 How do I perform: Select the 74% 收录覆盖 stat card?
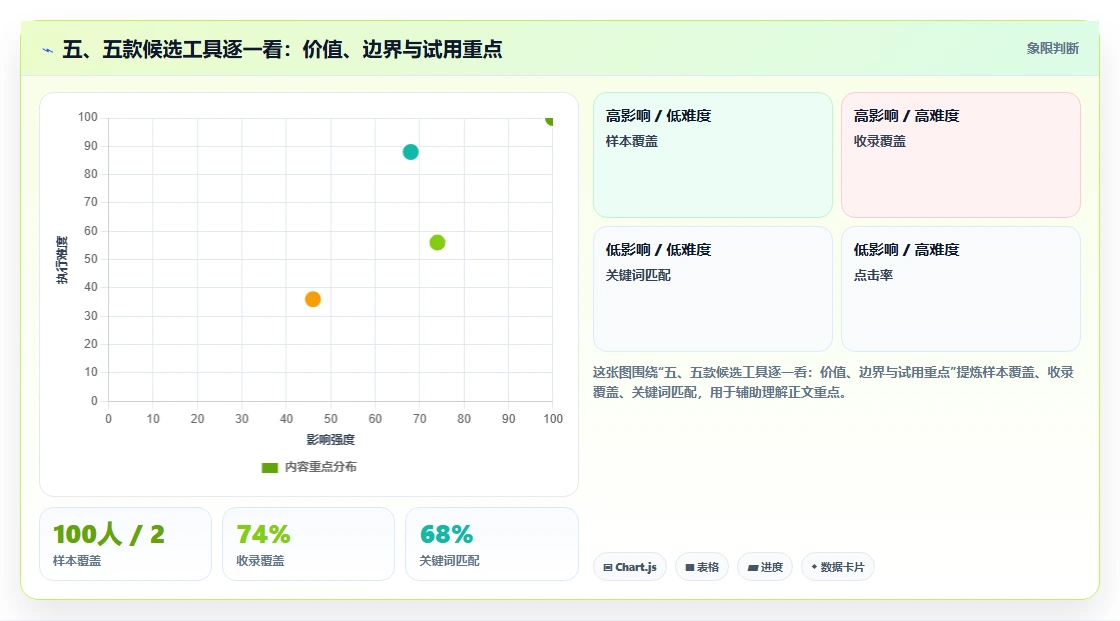(x=309, y=544)
